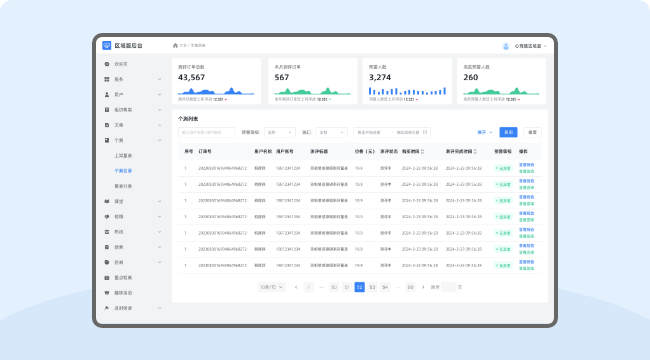This screenshot has width=650, height=360.
Task: Click the four-squares grid icon in sidebar
Action: pos(107,79)
